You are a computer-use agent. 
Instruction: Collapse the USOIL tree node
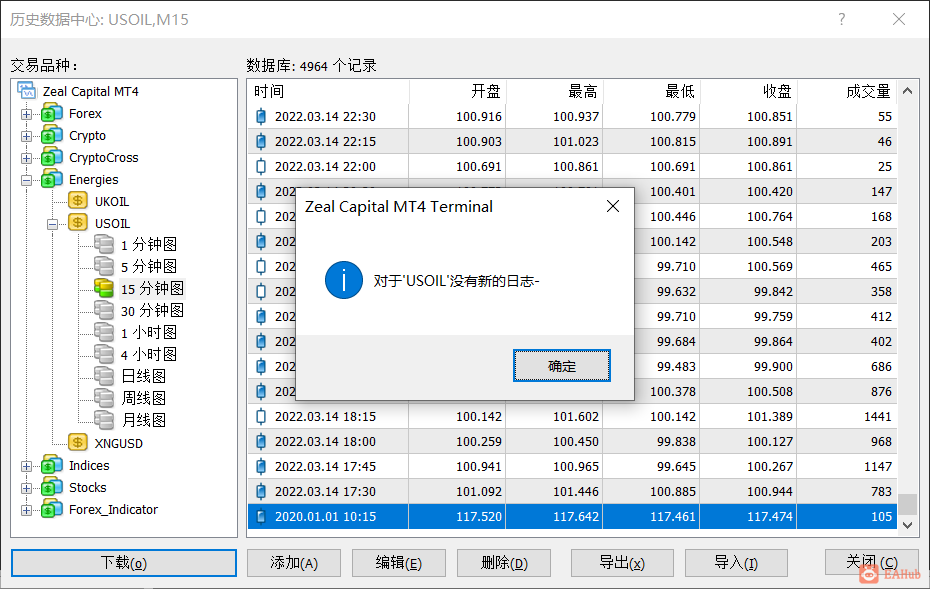point(52,224)
